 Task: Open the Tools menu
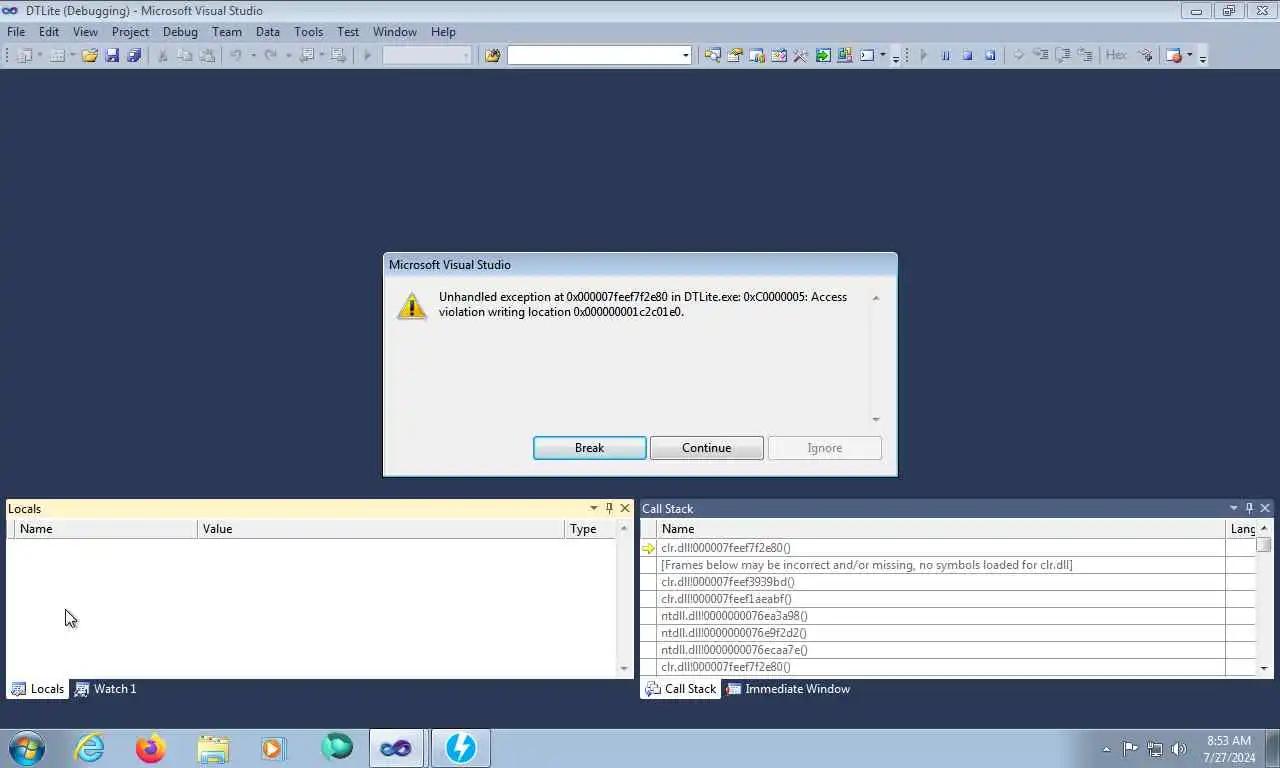(x=308, y=31)
